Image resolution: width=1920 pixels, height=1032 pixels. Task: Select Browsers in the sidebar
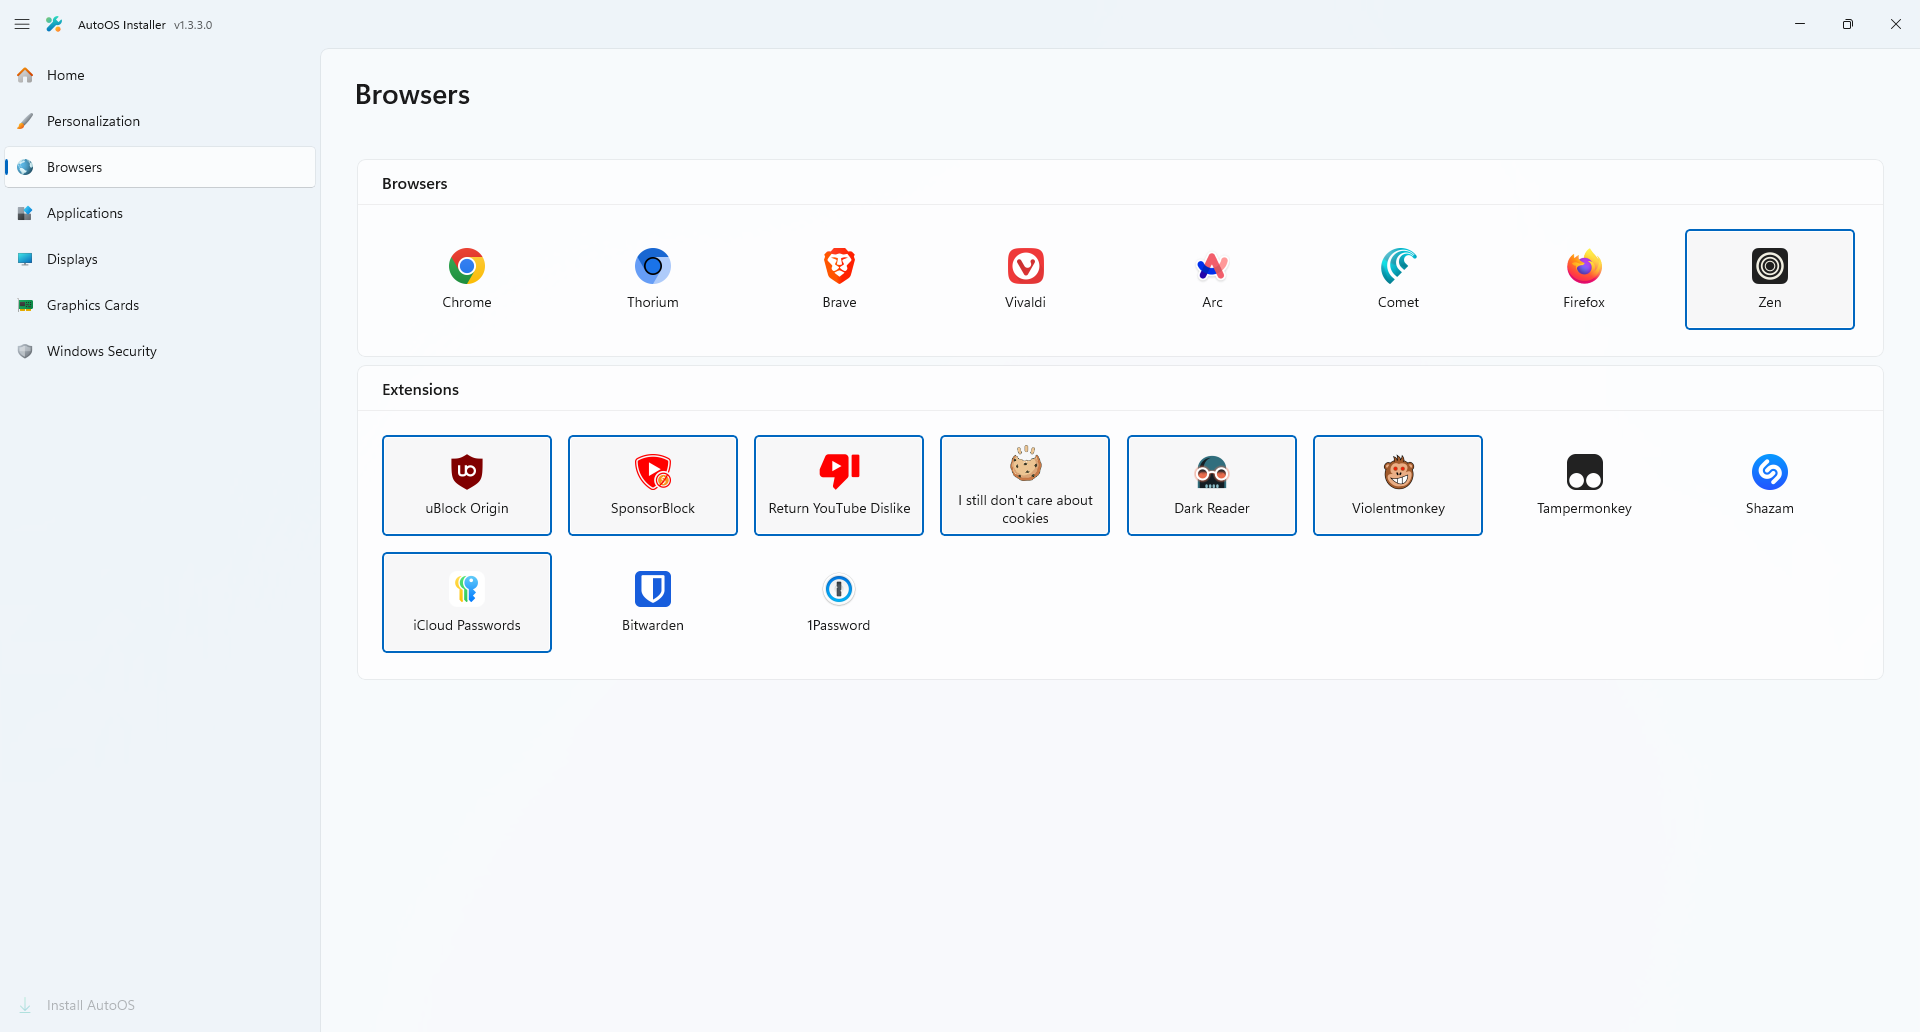(160, 167)
